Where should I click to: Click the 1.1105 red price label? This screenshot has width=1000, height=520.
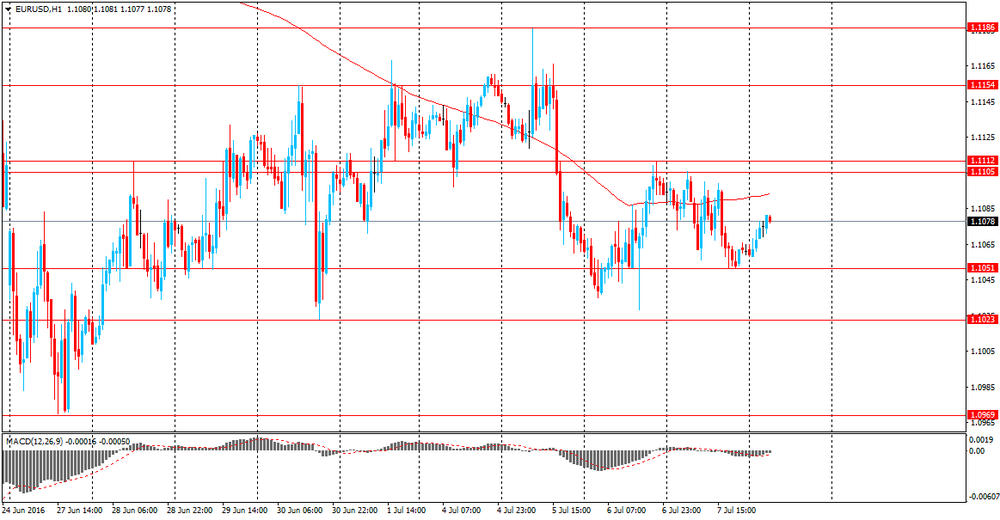click(982, 172)
